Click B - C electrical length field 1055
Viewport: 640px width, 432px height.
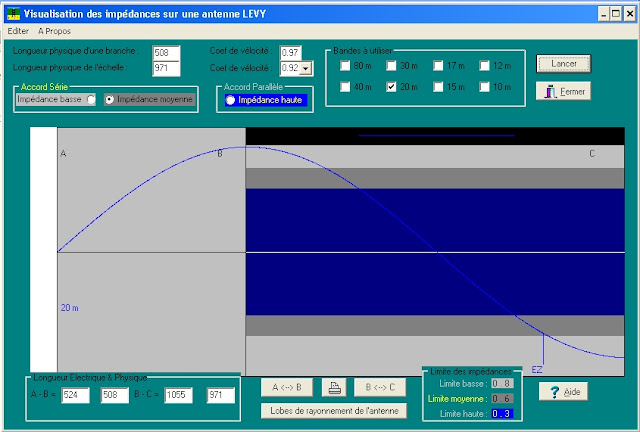point(178,395)
